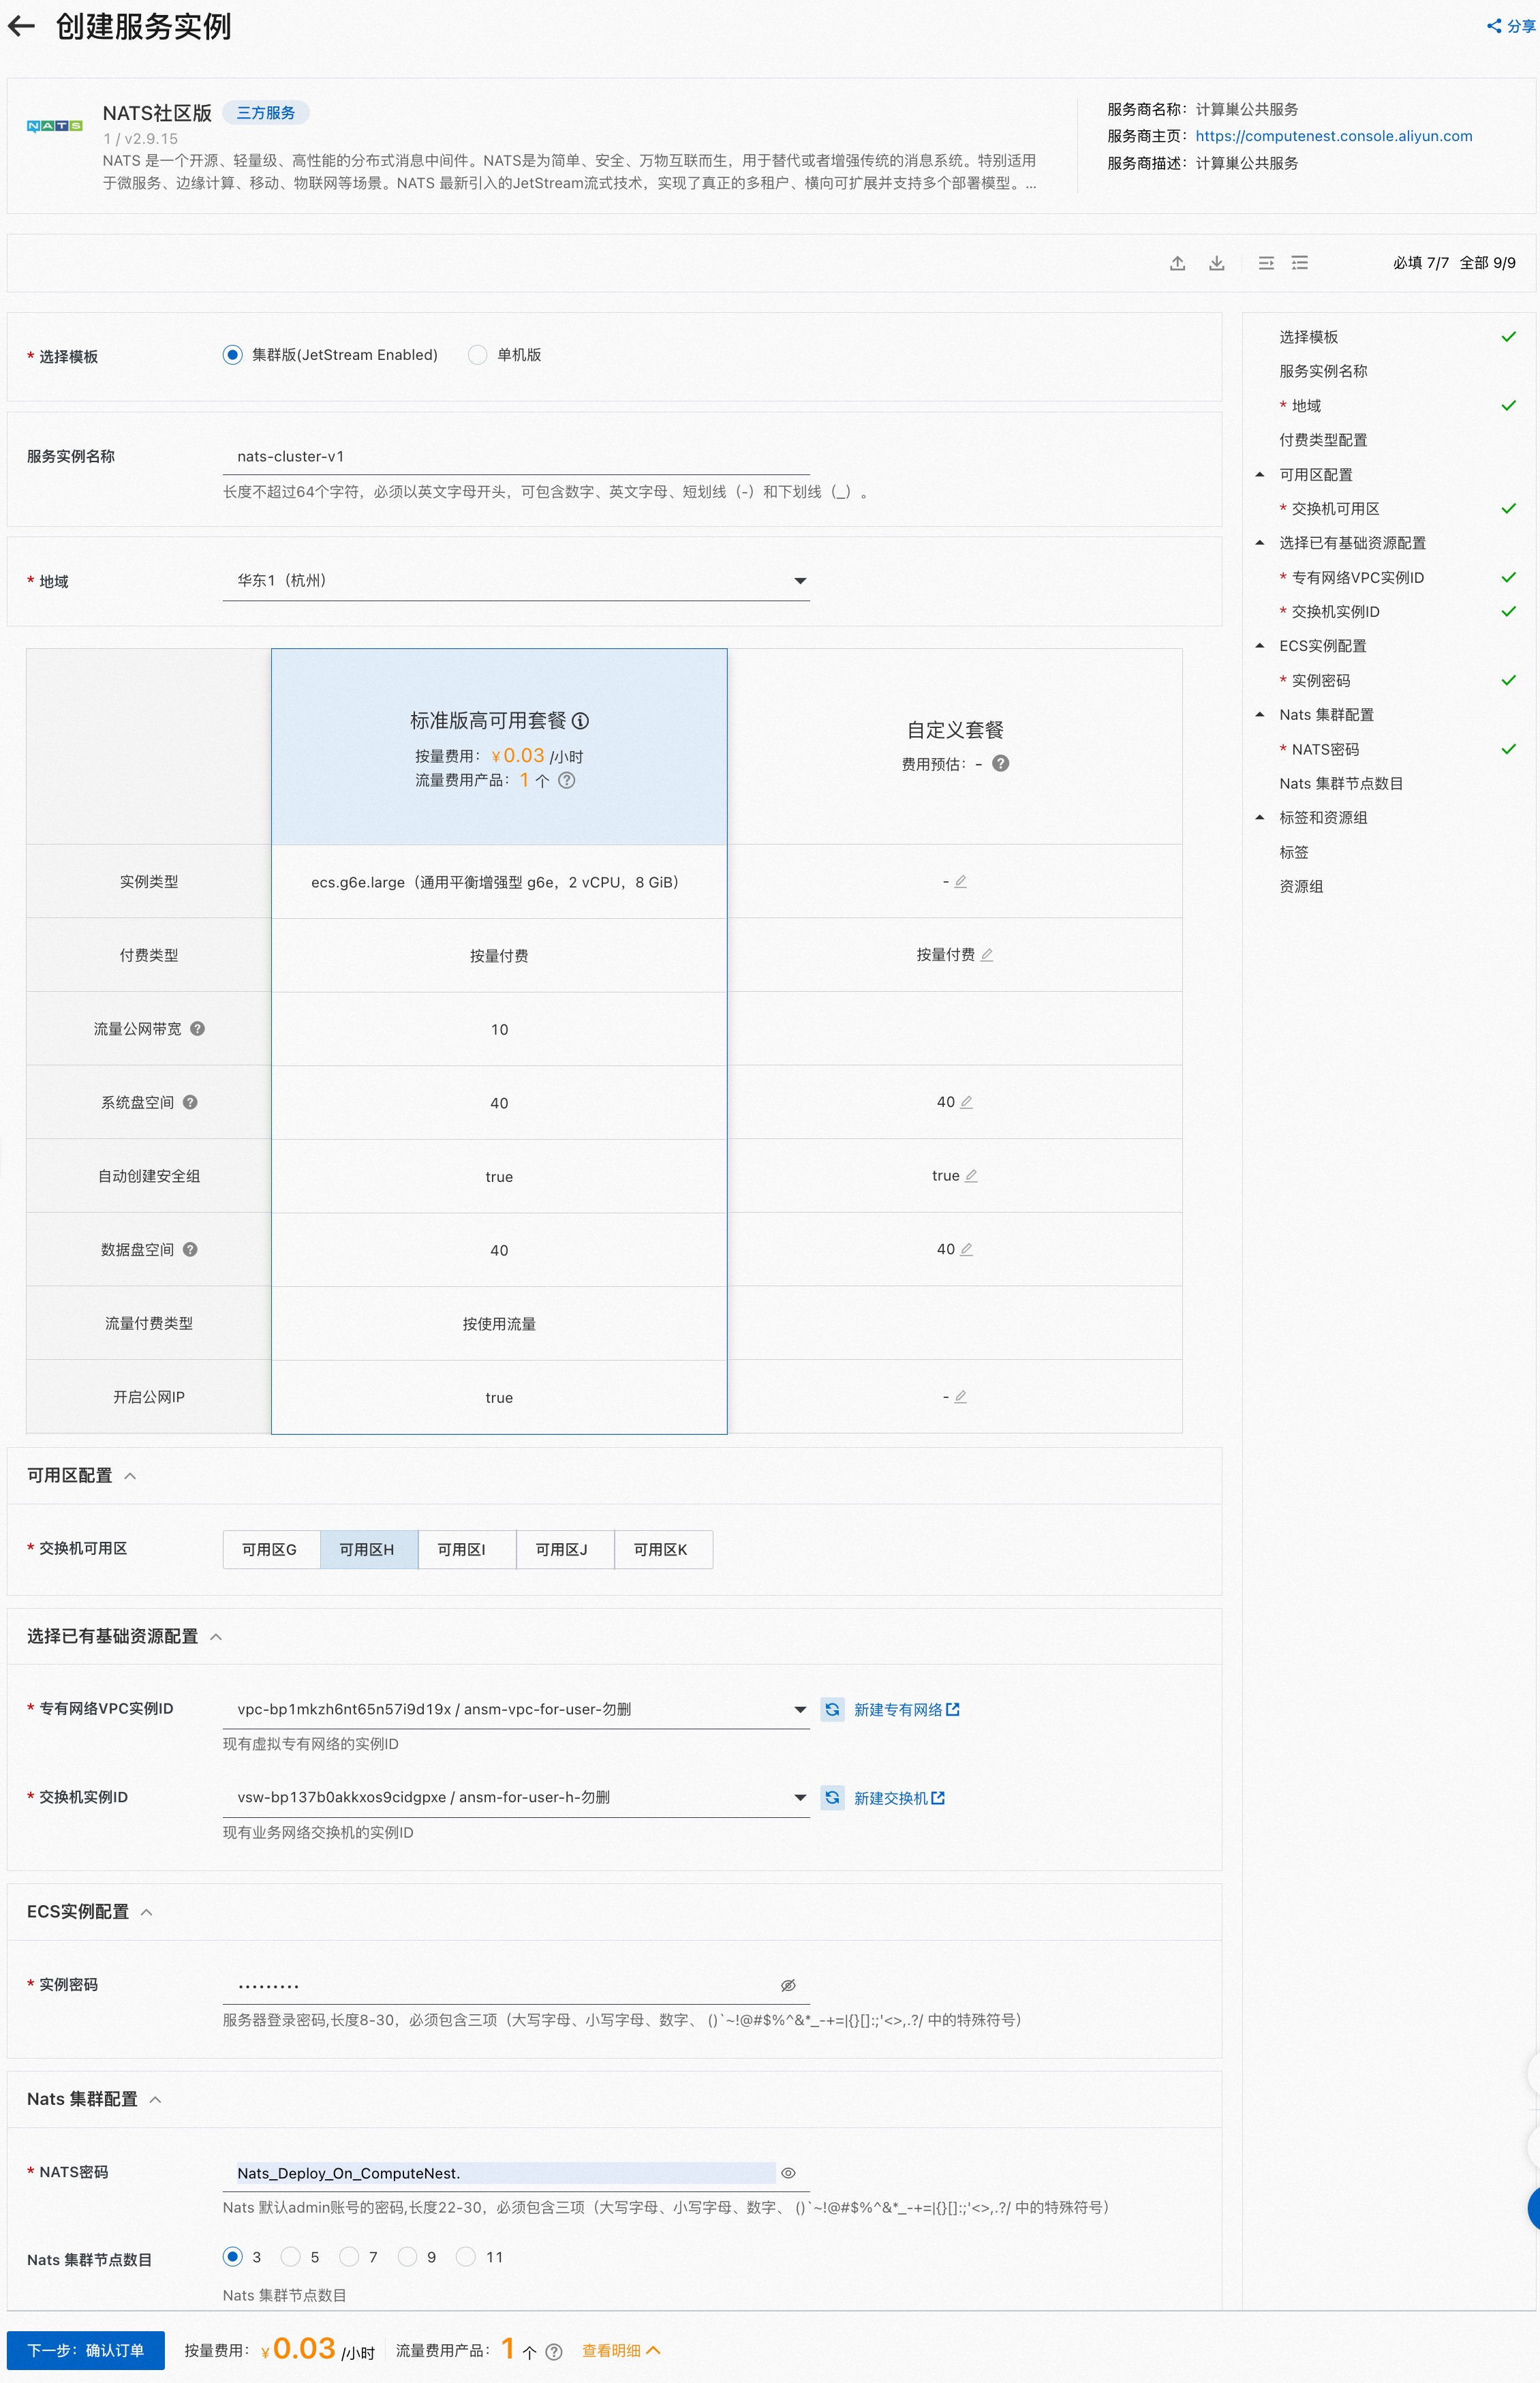Screen dimensions: 1540x2383
Task: Click the upload/export parameters icon
Action: pos(1177,263)
